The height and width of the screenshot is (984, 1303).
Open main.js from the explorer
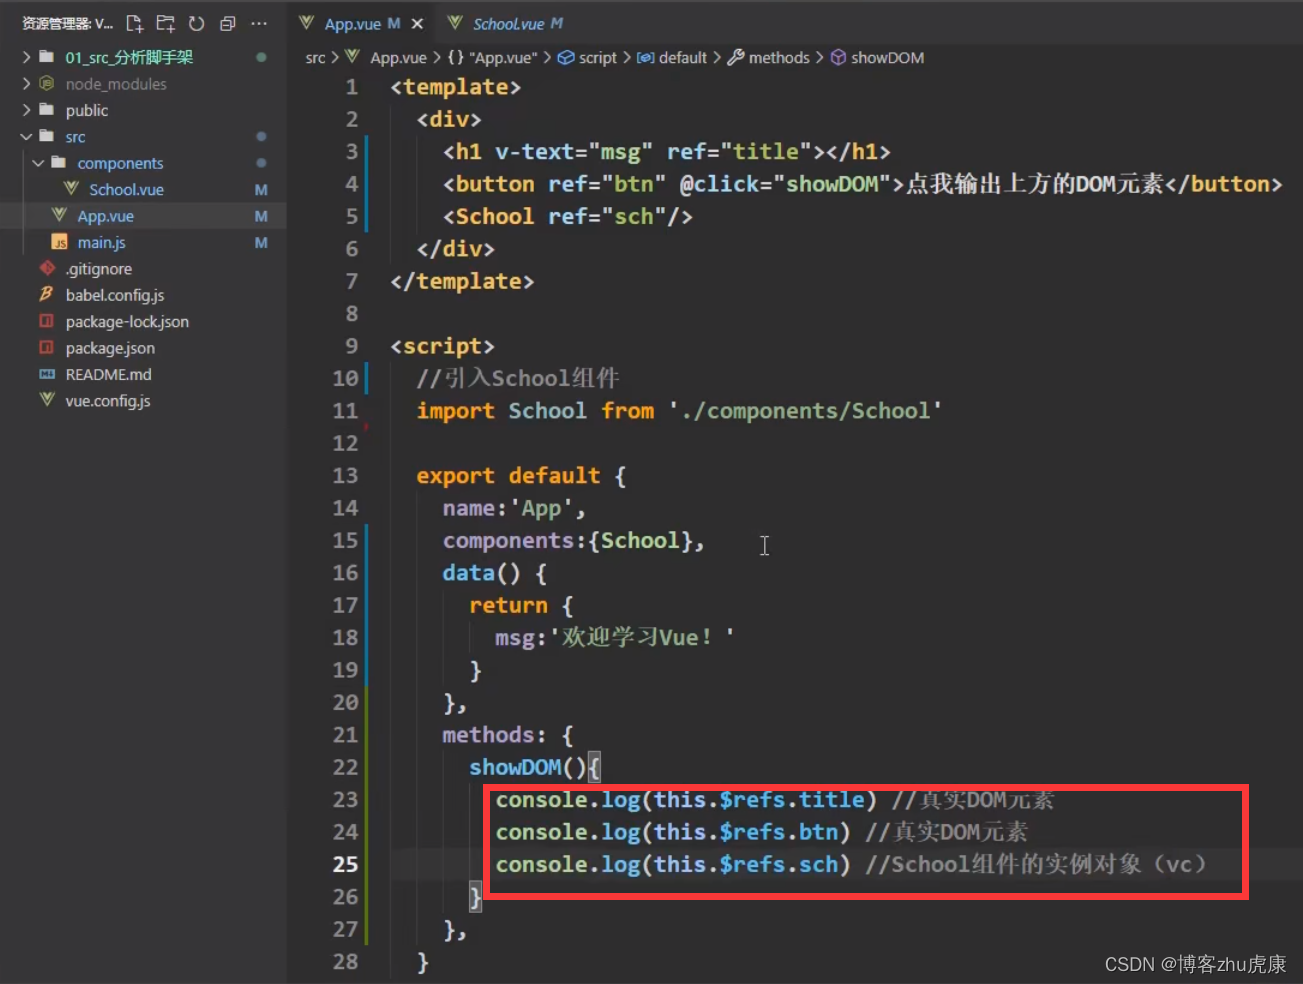(x=101, y=243)
